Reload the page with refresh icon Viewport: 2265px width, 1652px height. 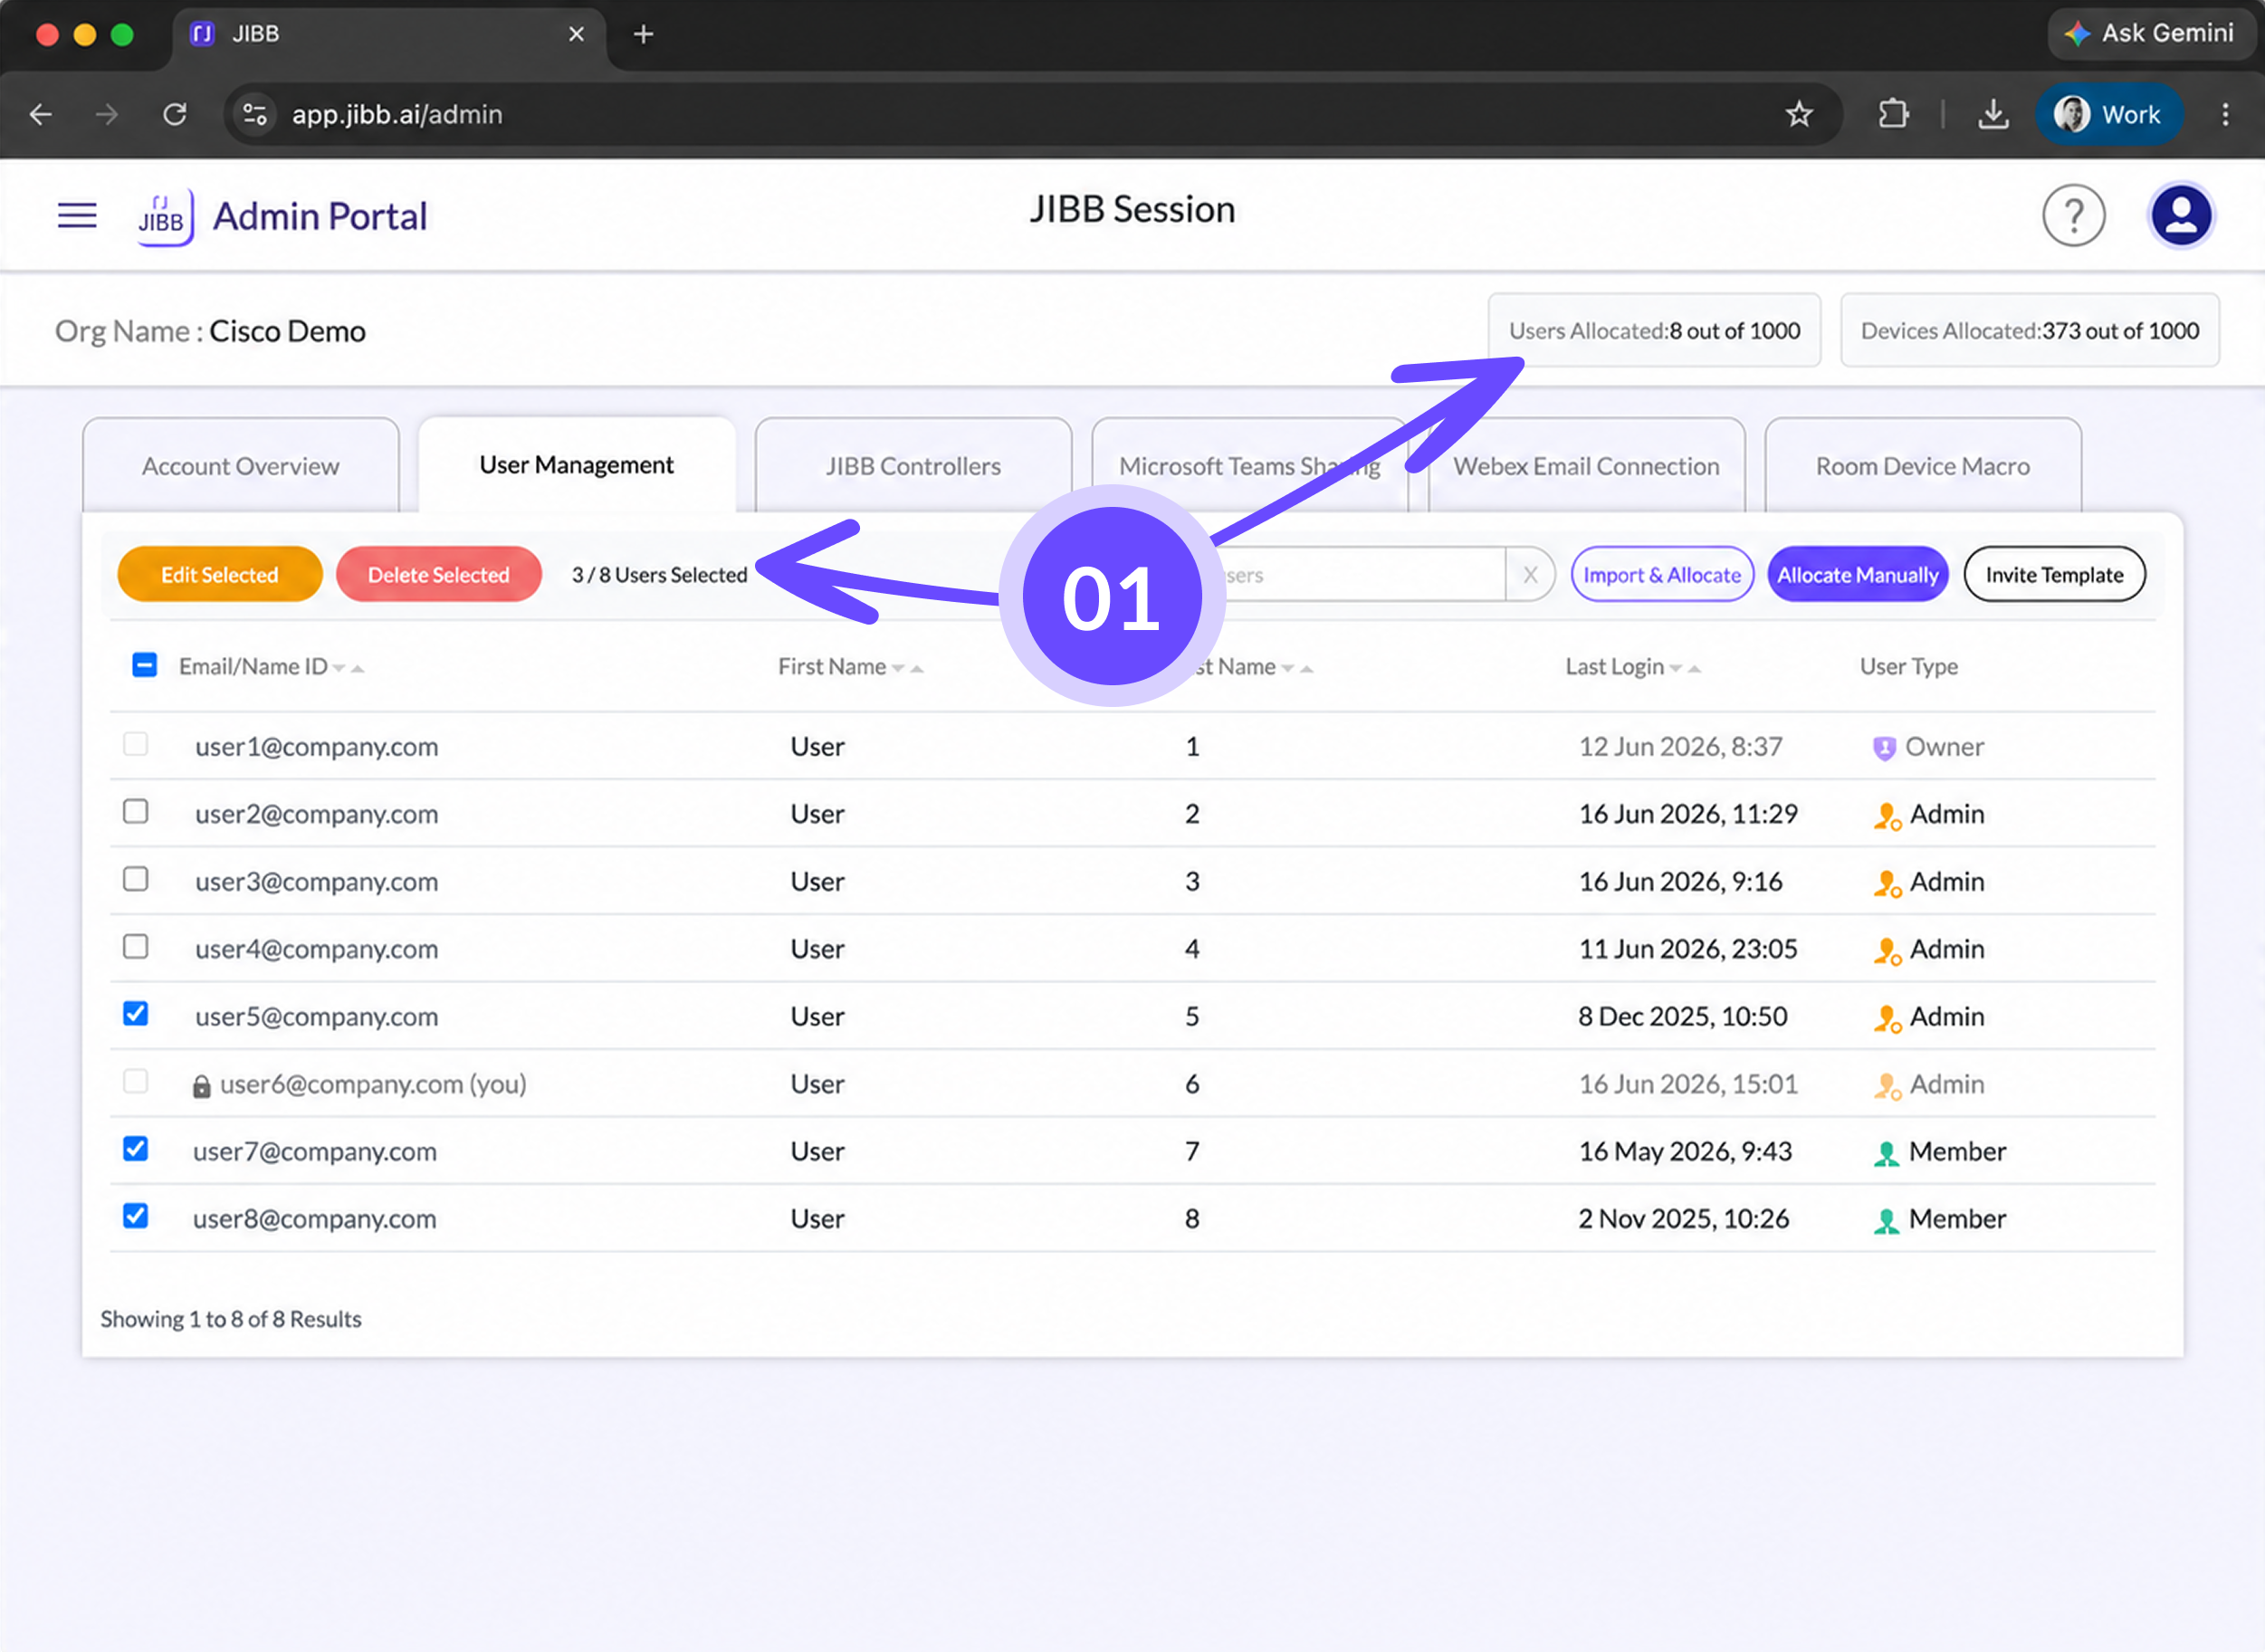click(x=175, y=114)
